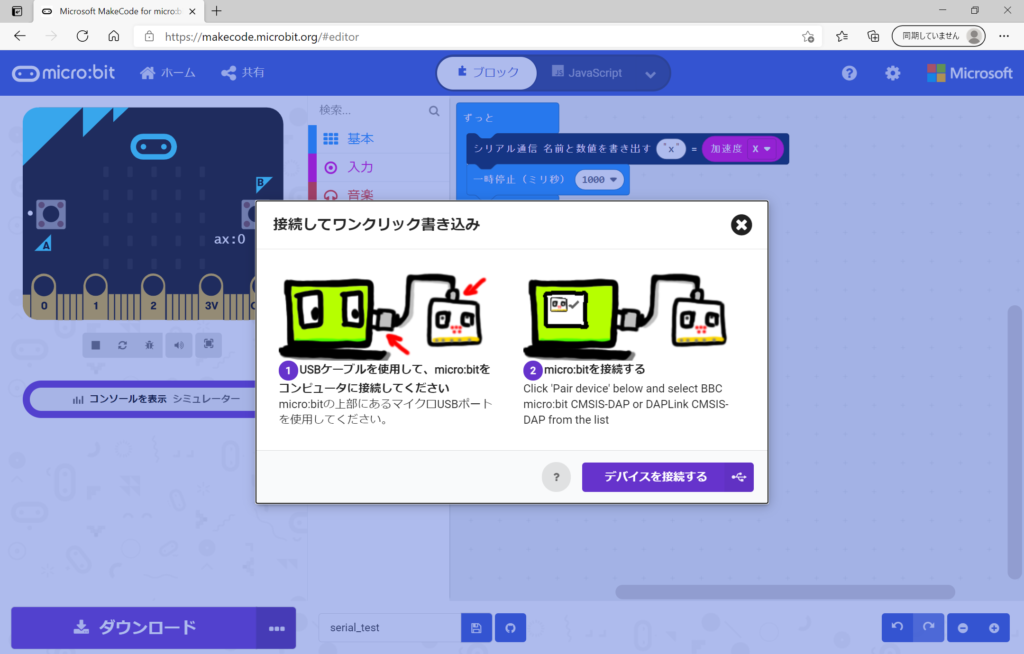Open the settings gear menu
Screen dimensions: 1024x654
pos(892,73)
